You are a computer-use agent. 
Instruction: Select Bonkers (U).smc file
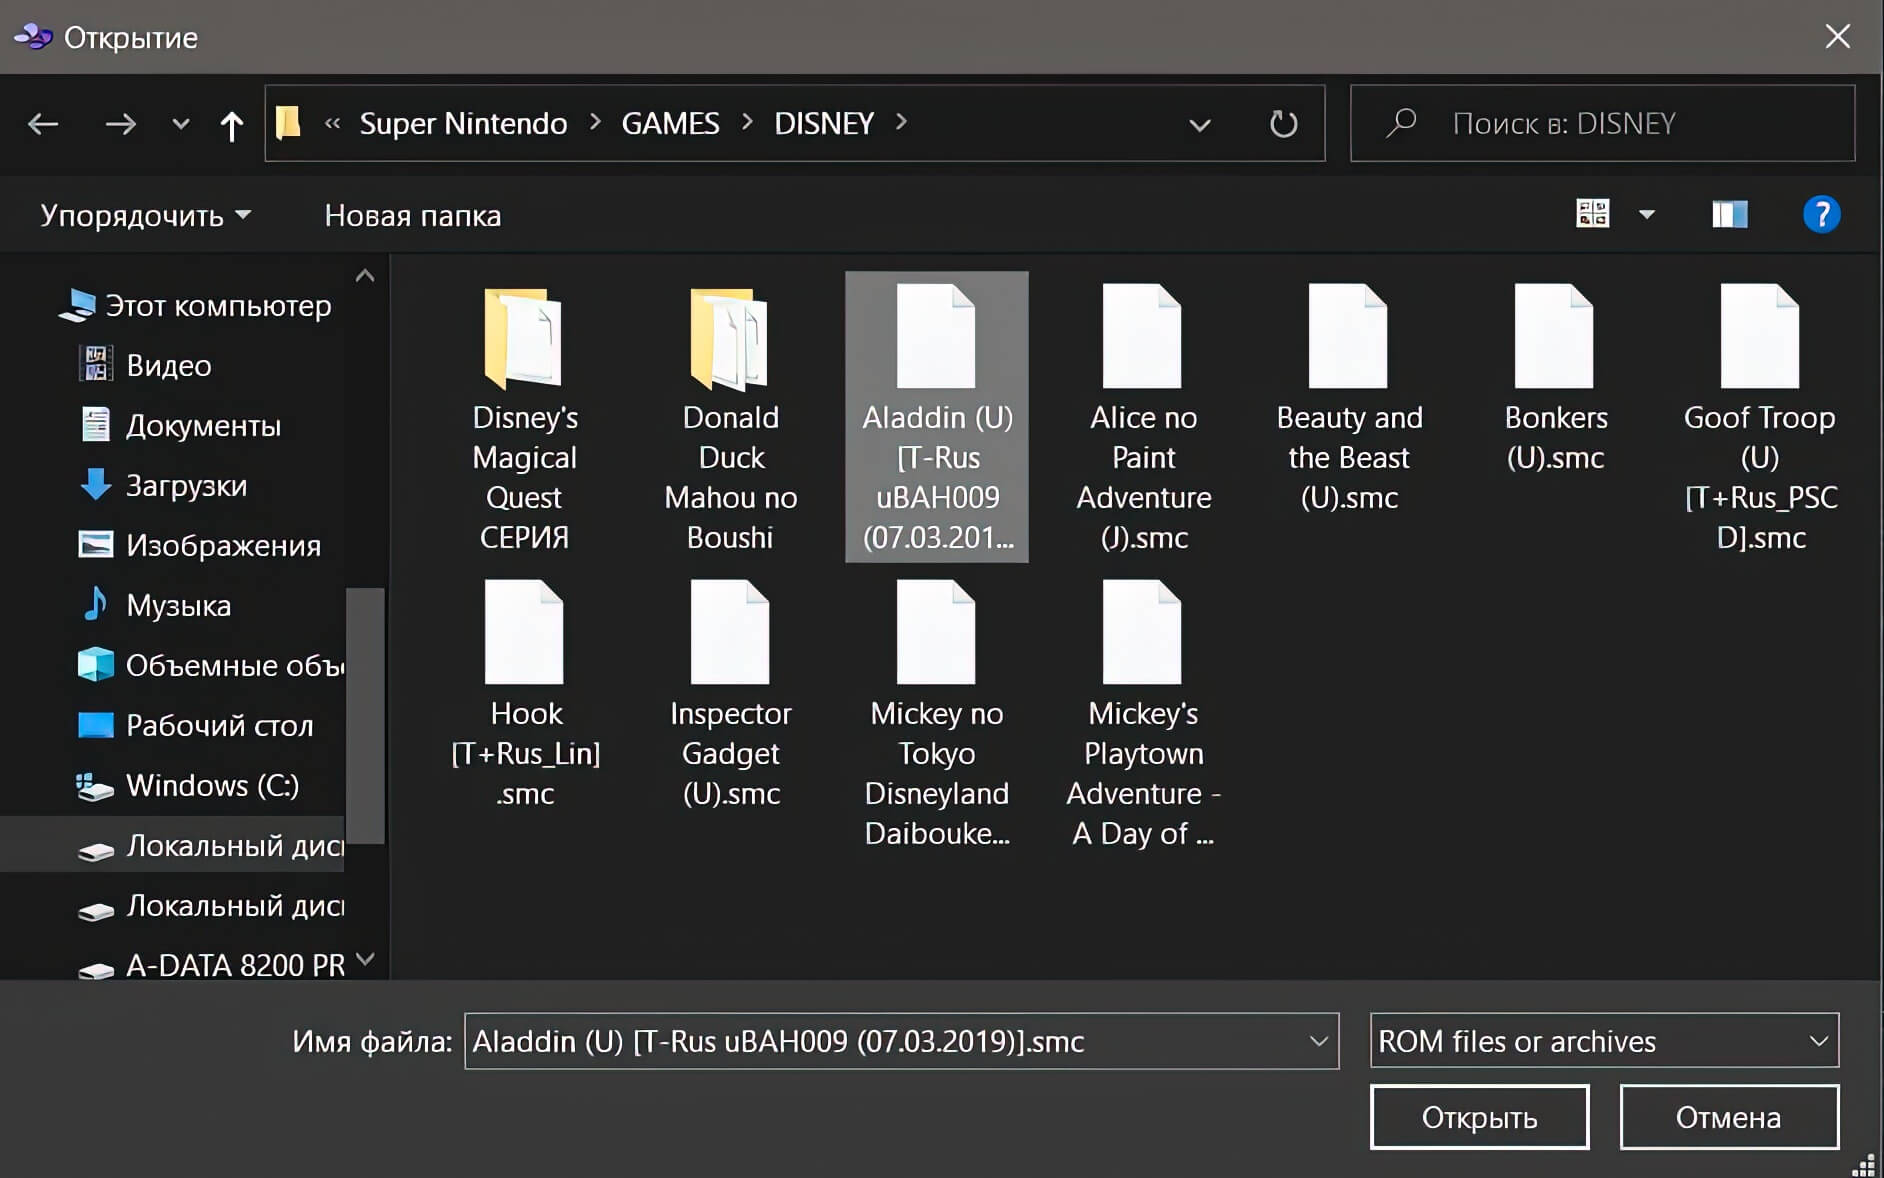click(1555, 377)
